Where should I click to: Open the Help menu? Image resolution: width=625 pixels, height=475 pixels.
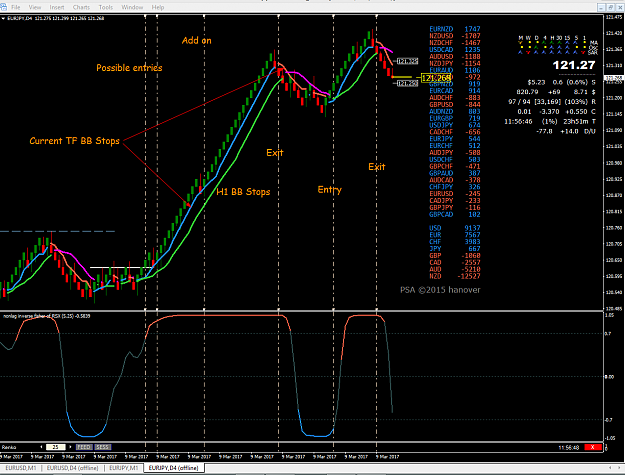pyautogui.click(x=157, y=7)
